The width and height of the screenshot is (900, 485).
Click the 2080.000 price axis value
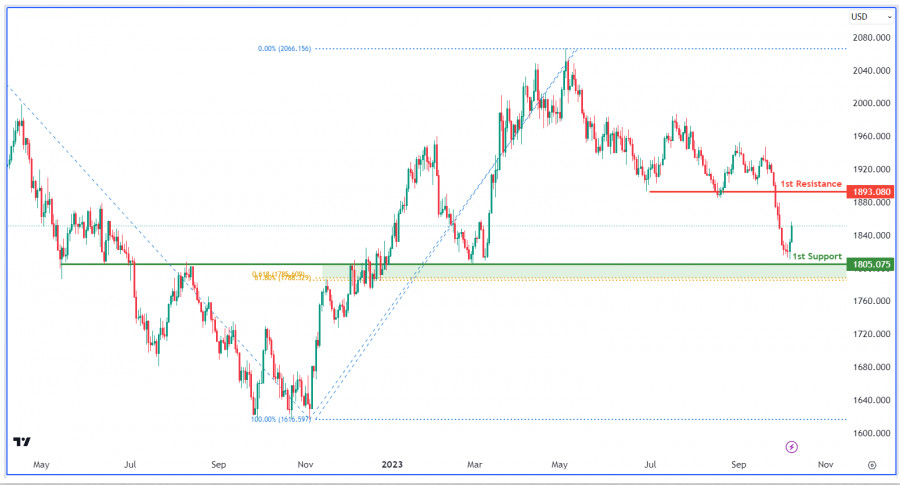click(871, 38)
